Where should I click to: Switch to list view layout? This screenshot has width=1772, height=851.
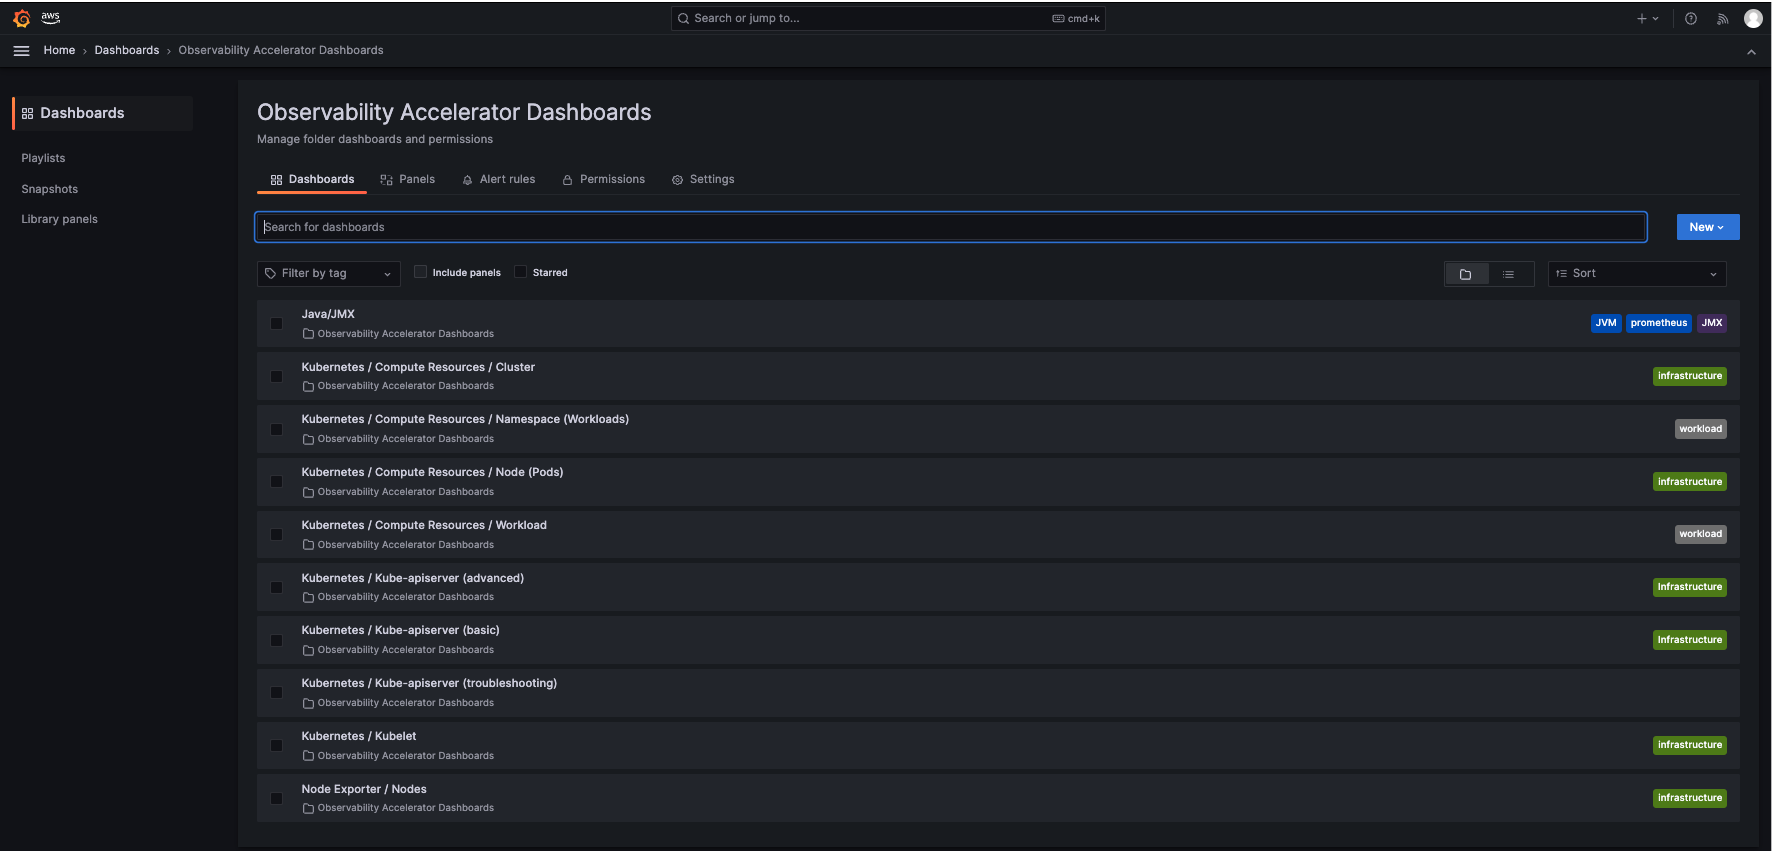(x=1508, y=274)
